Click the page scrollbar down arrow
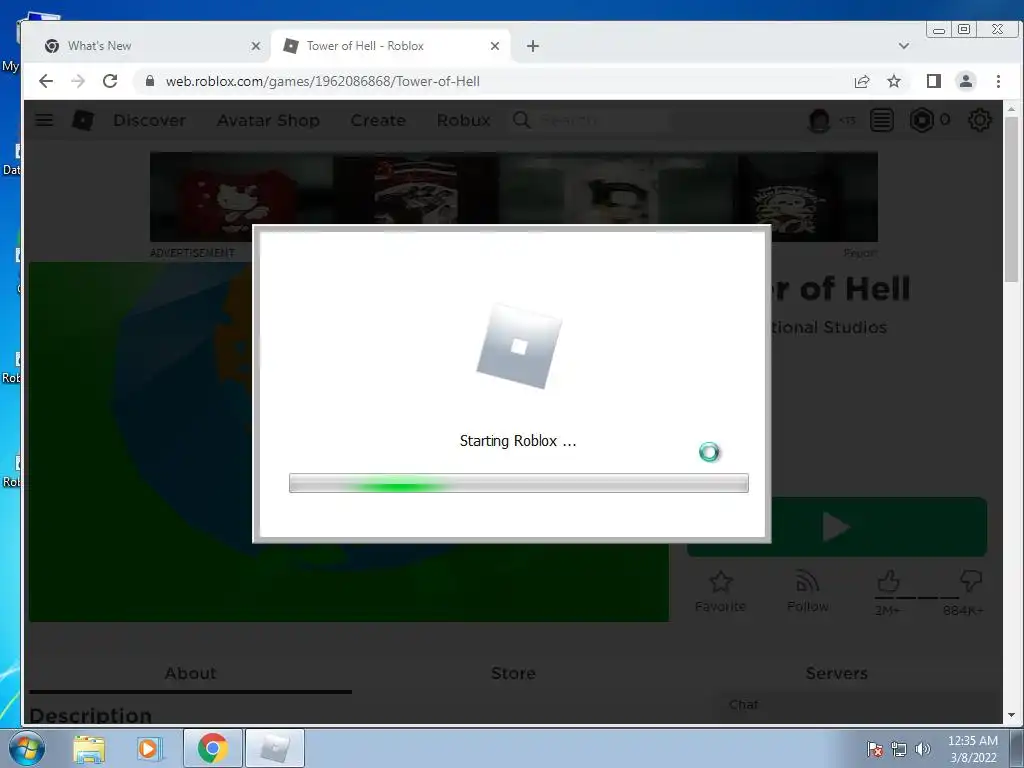Screen dimensions: 1024x768 click(1011, 715)
